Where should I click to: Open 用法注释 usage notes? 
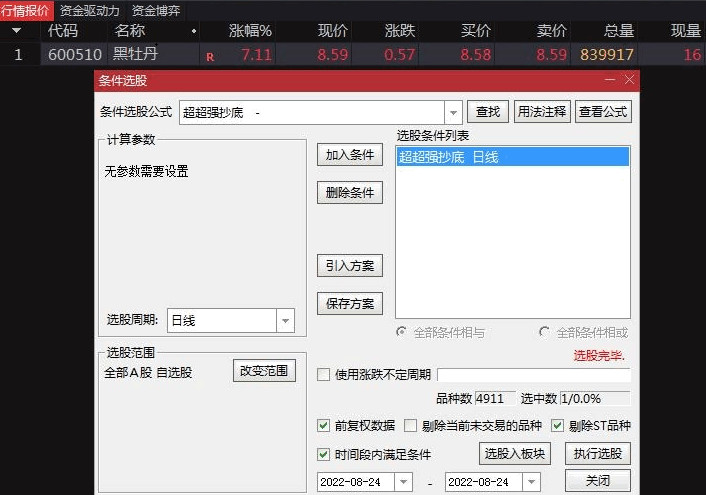click(x=542, y=111)
